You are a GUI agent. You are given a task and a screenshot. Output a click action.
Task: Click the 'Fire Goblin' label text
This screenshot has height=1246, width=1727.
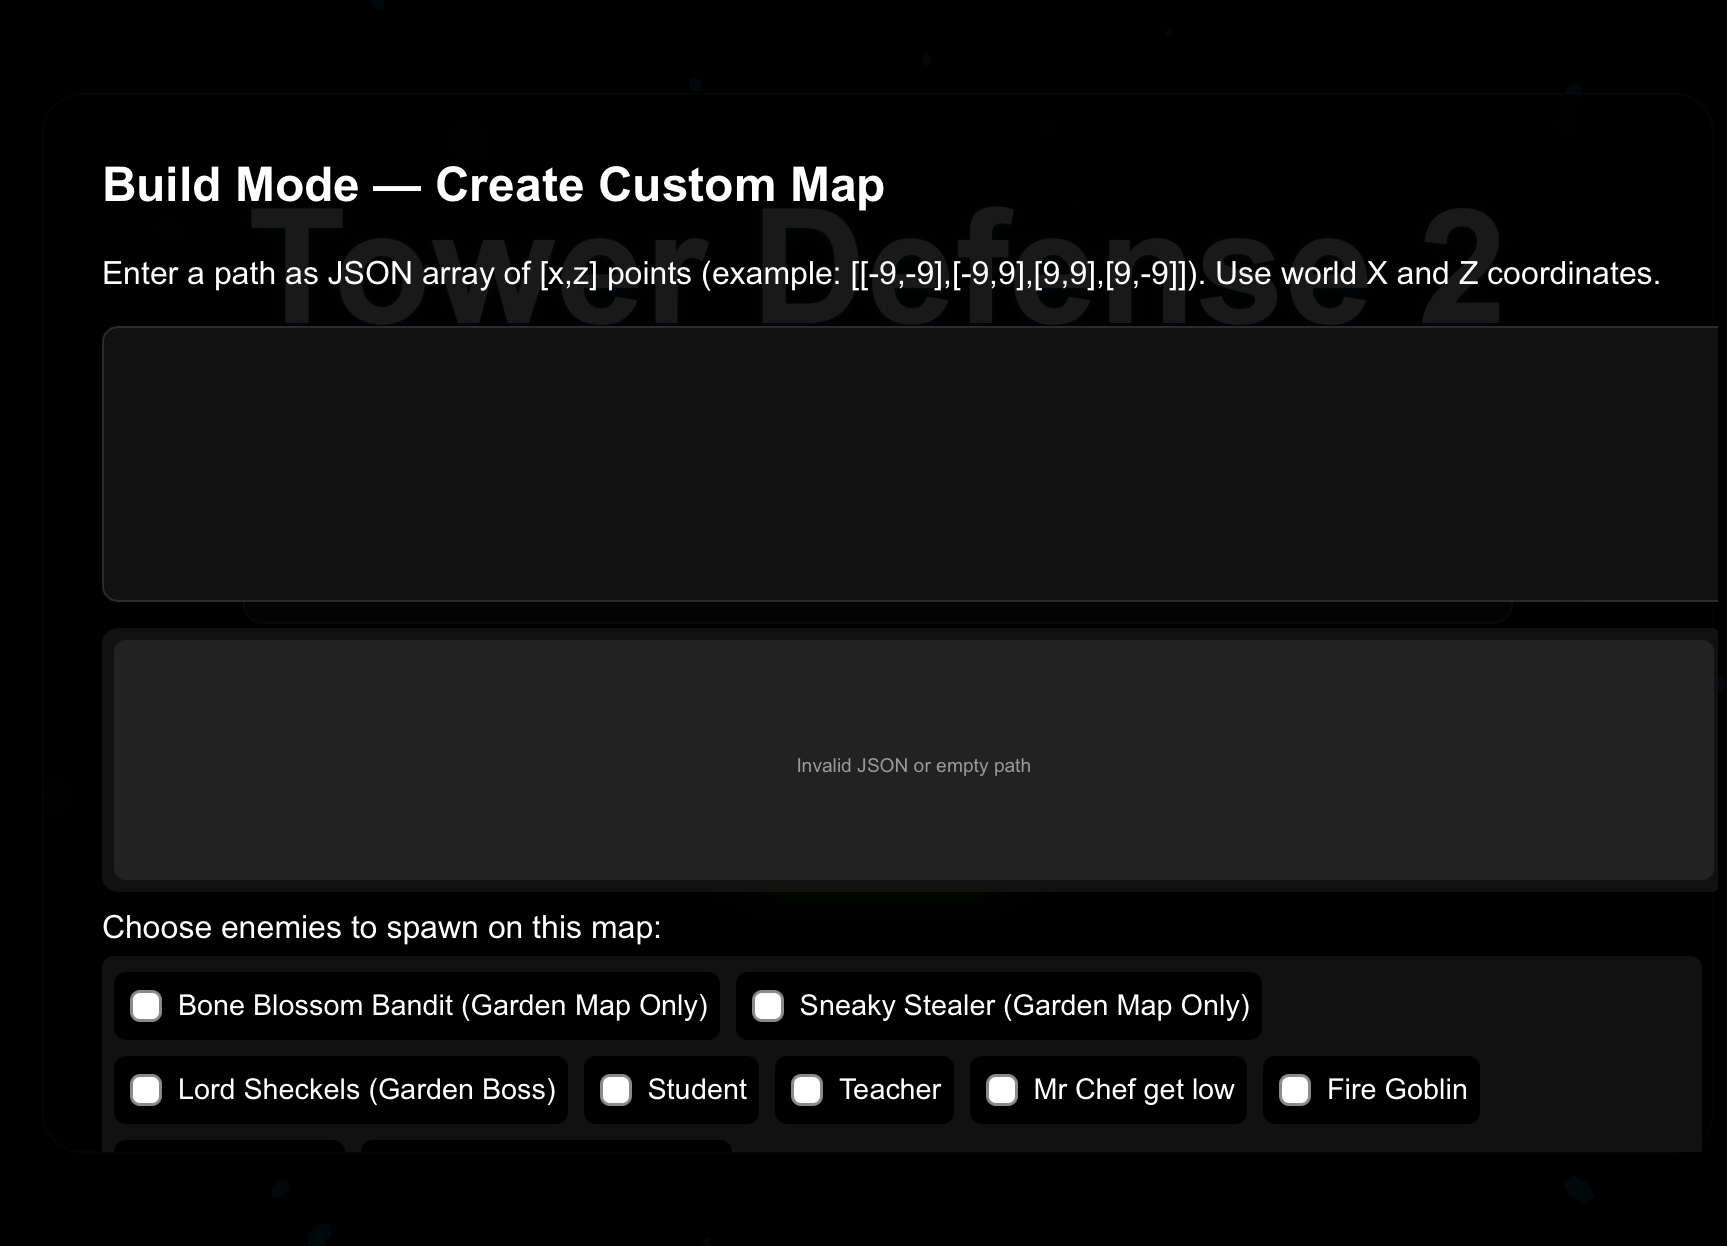coord(1396,1090)
